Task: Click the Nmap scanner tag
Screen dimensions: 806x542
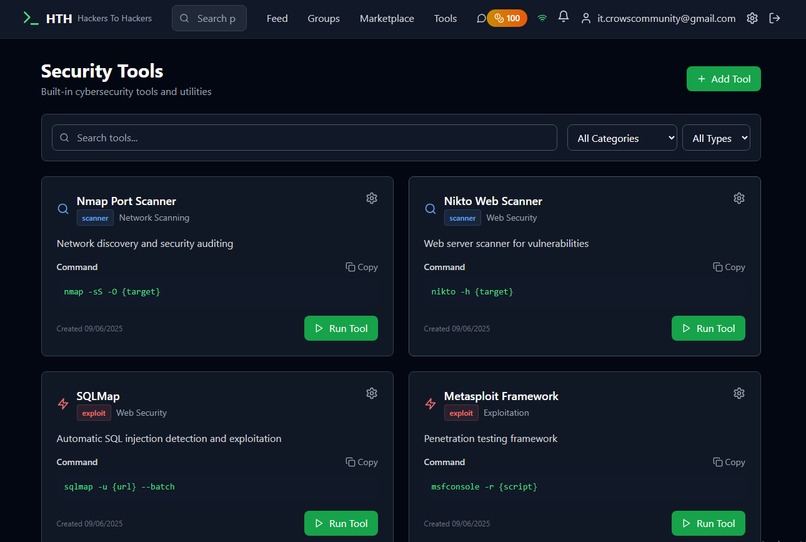Action: point(95,218)
